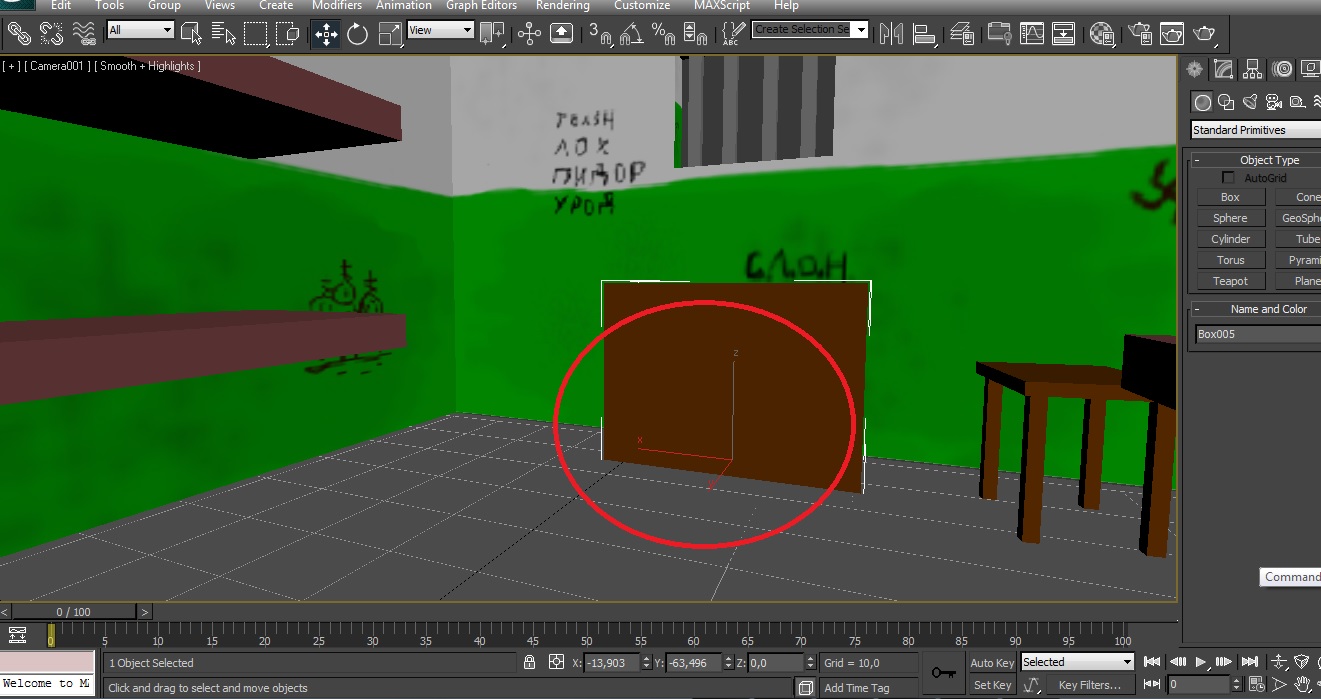Select the Lights category icon
Viewport: 1321px width, 699px height.
point(1250,102)
